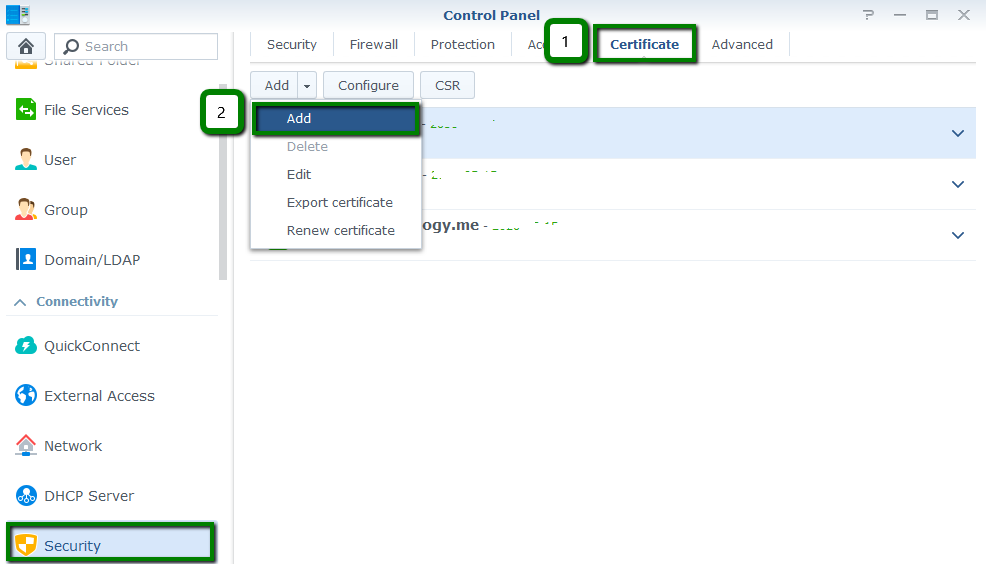The height and width of the screenshot is (564, 986).
Task: Expand the synology.me certificate chevron
Action: pos(957,235)
